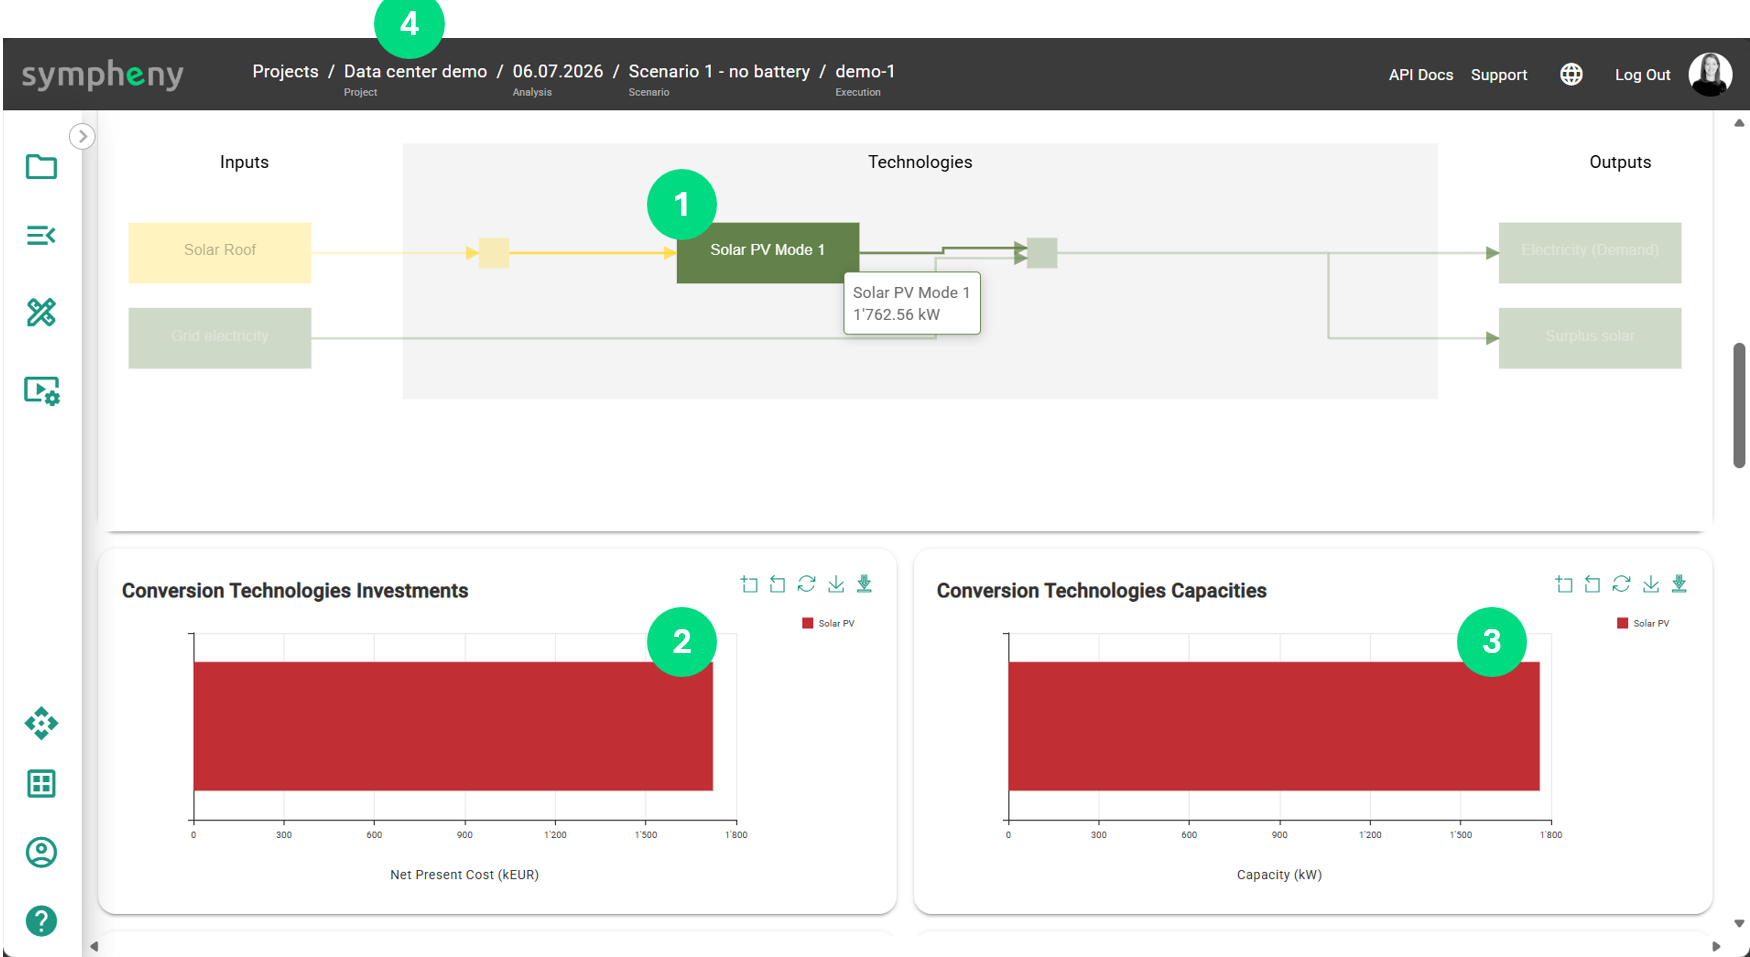Open the help question mark icon
Image resolution: width=1750 pixels, height=957 pixels.
[41, 920]
